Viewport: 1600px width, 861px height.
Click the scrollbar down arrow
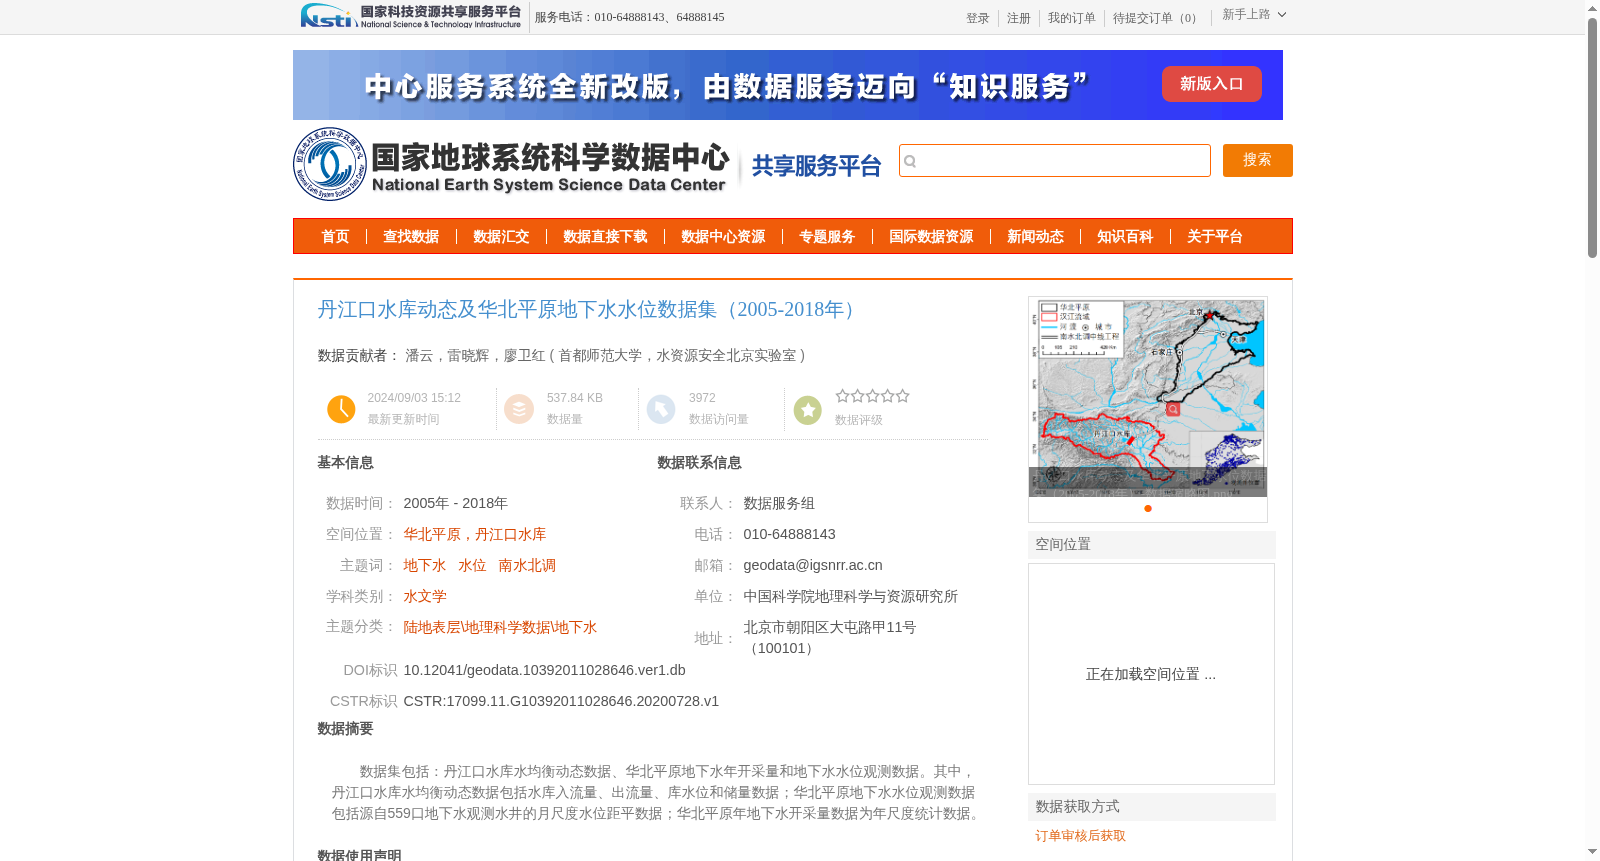click(1592, 853)
